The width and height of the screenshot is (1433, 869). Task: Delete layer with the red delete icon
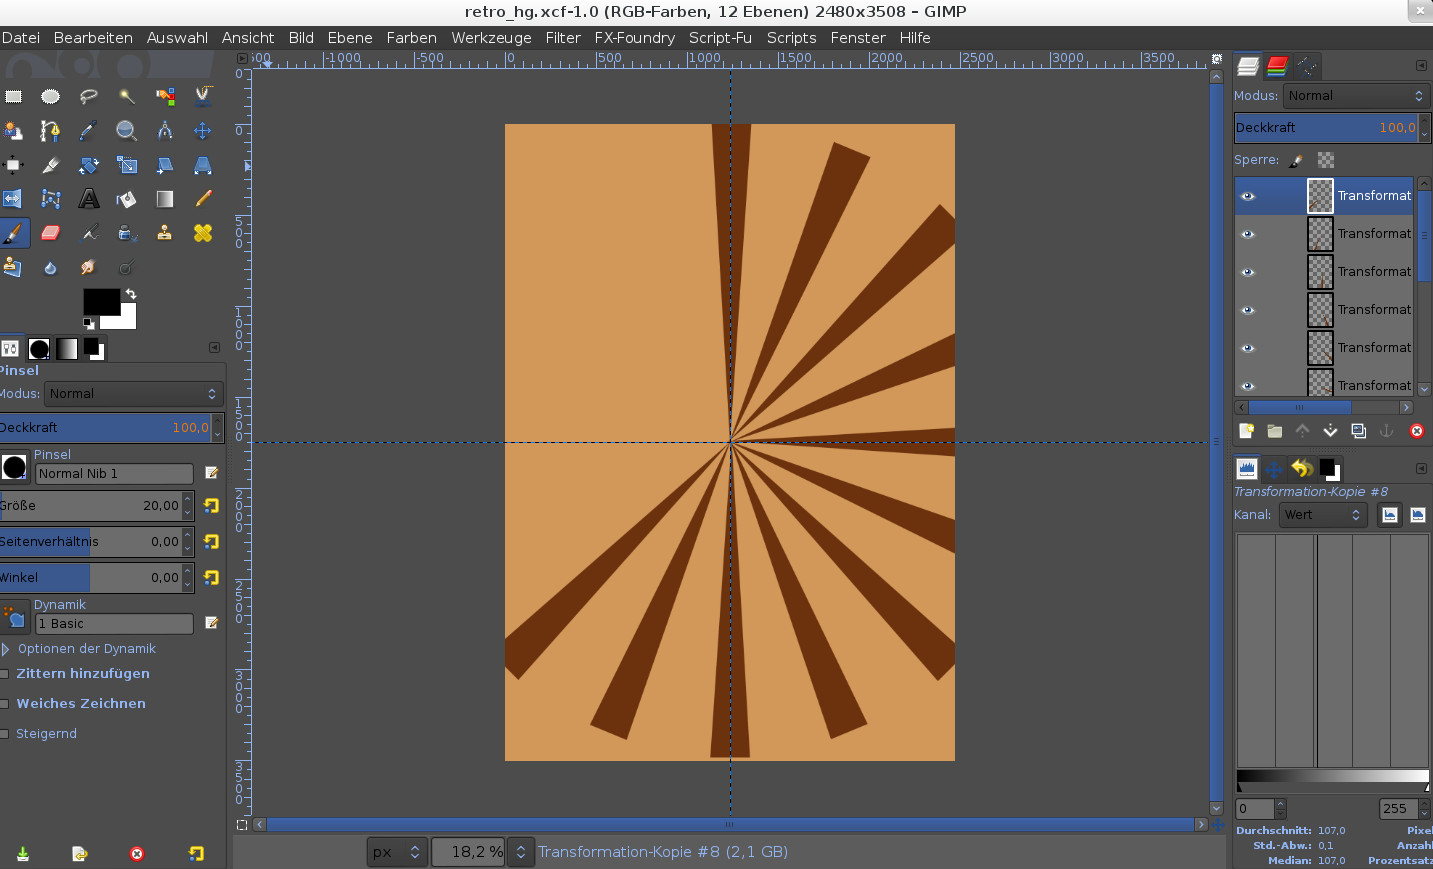[1416, 431]
